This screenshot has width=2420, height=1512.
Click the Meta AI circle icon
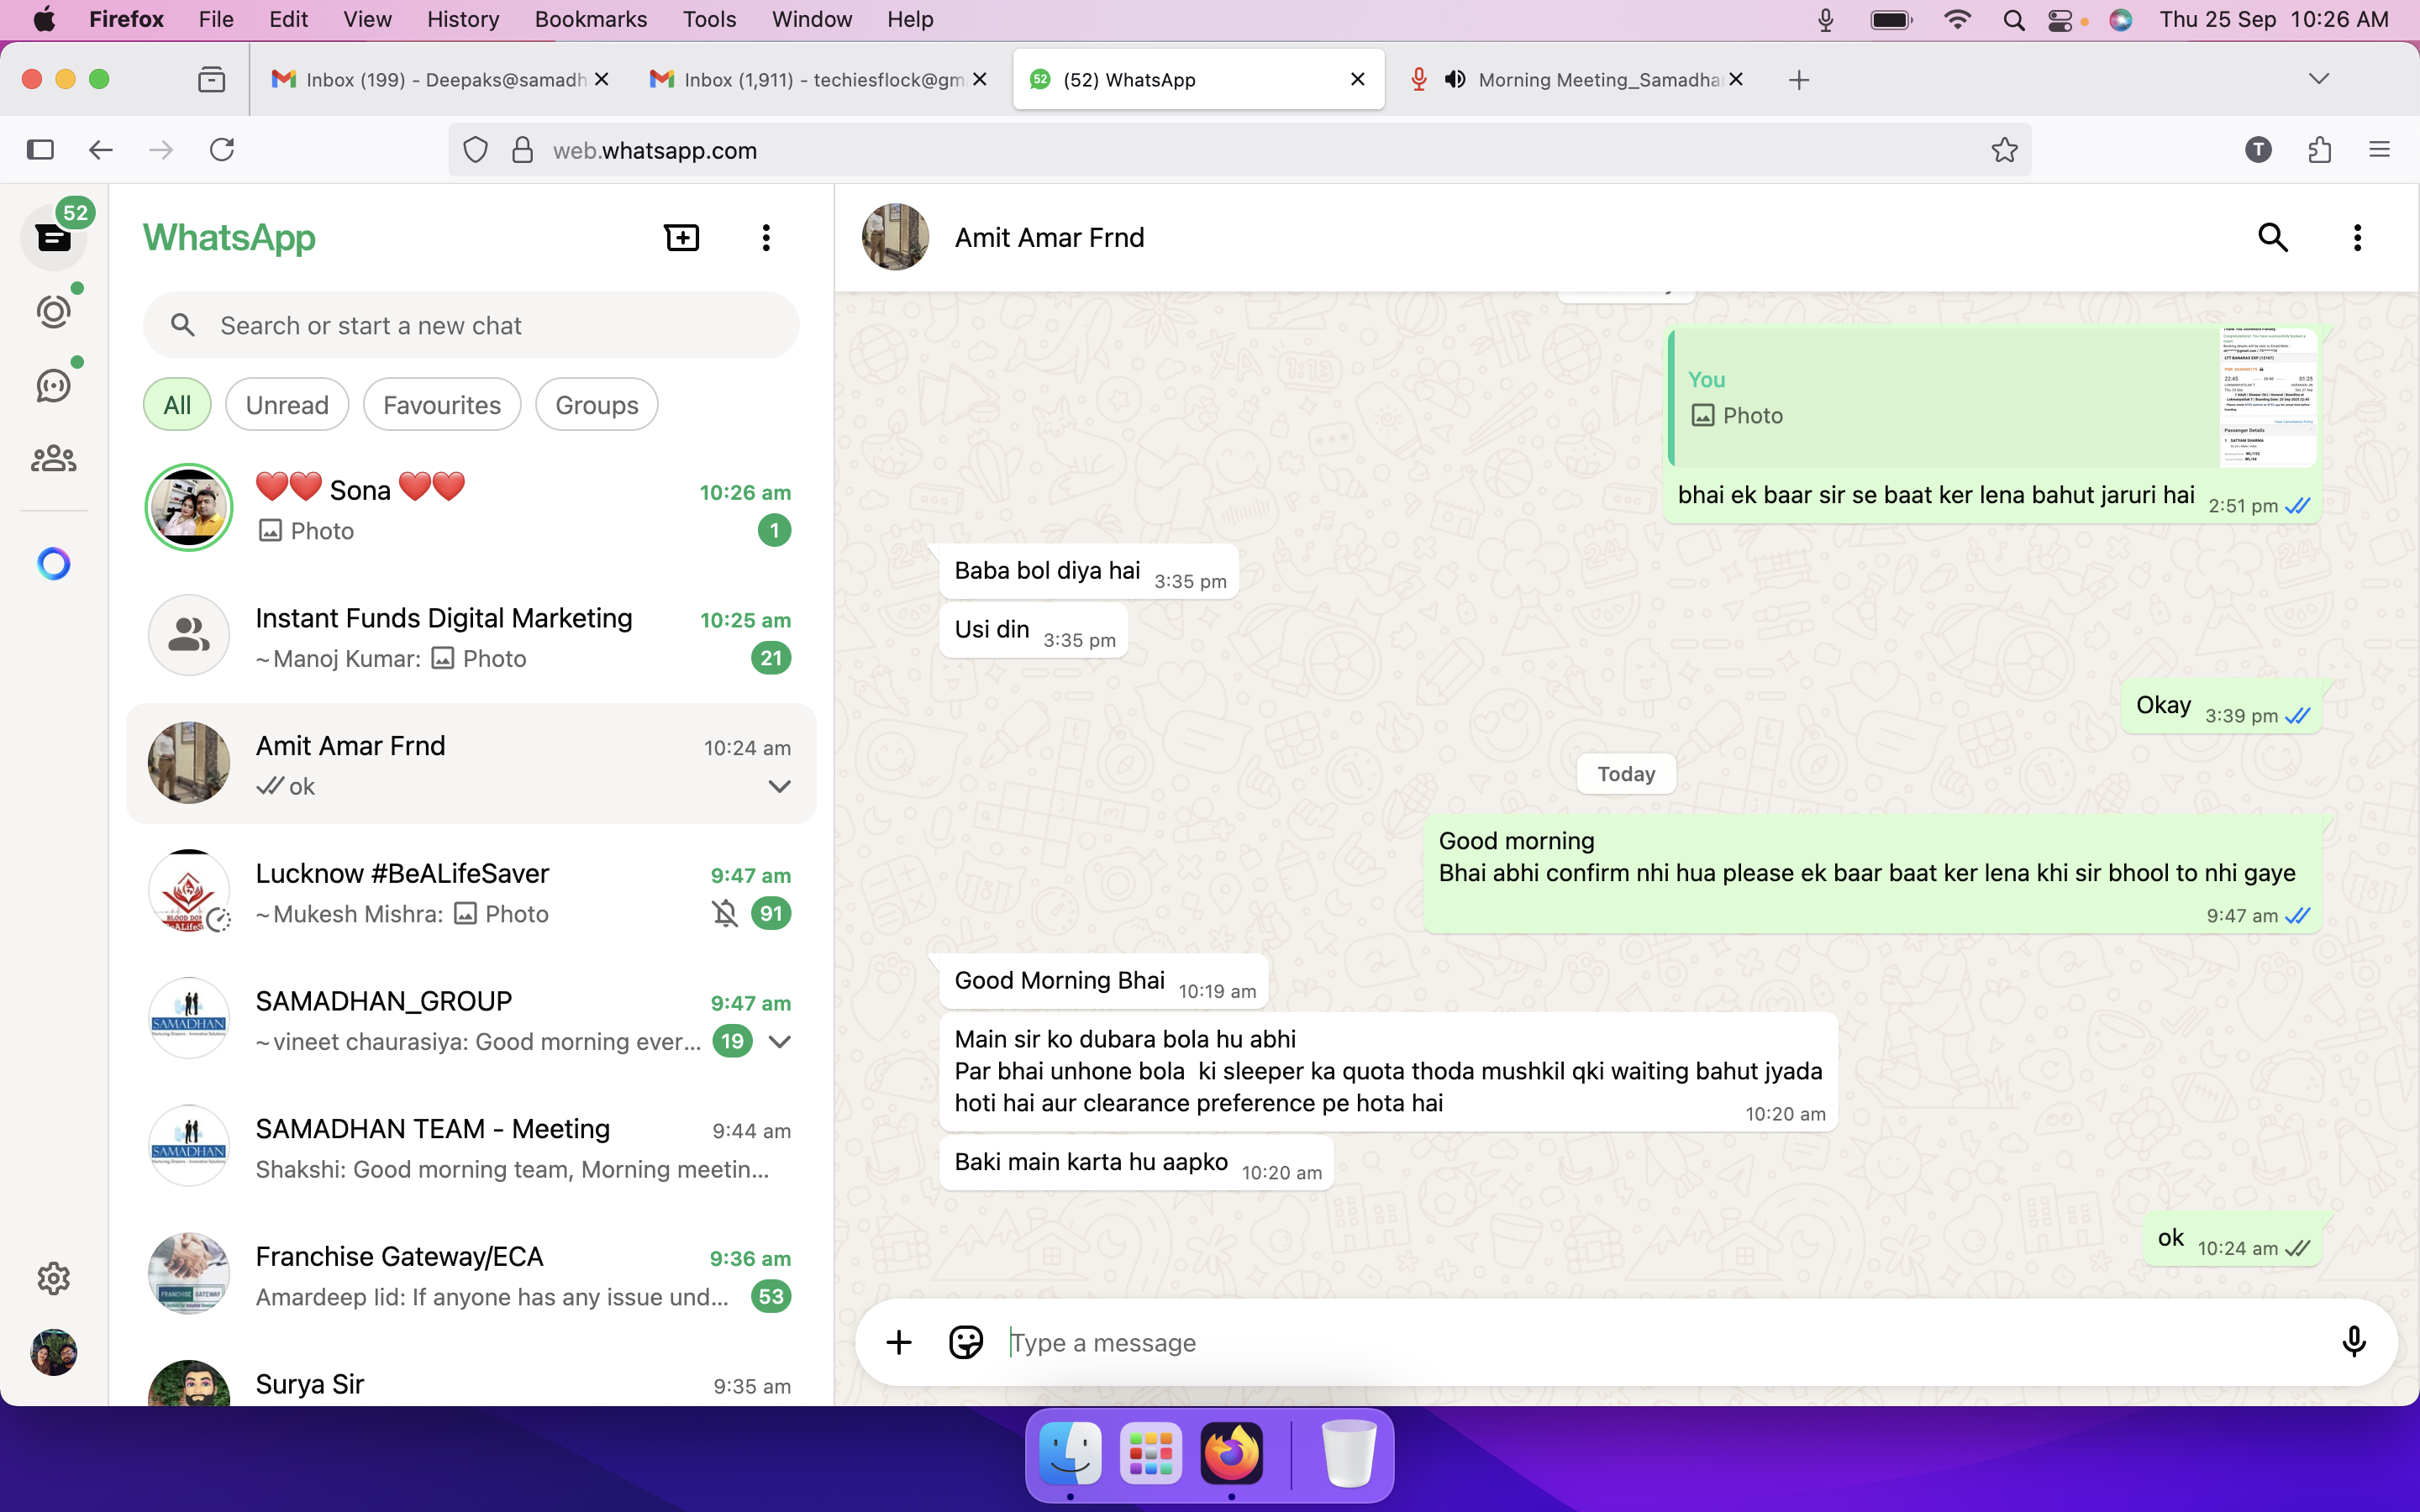click(x=53, y=564)
